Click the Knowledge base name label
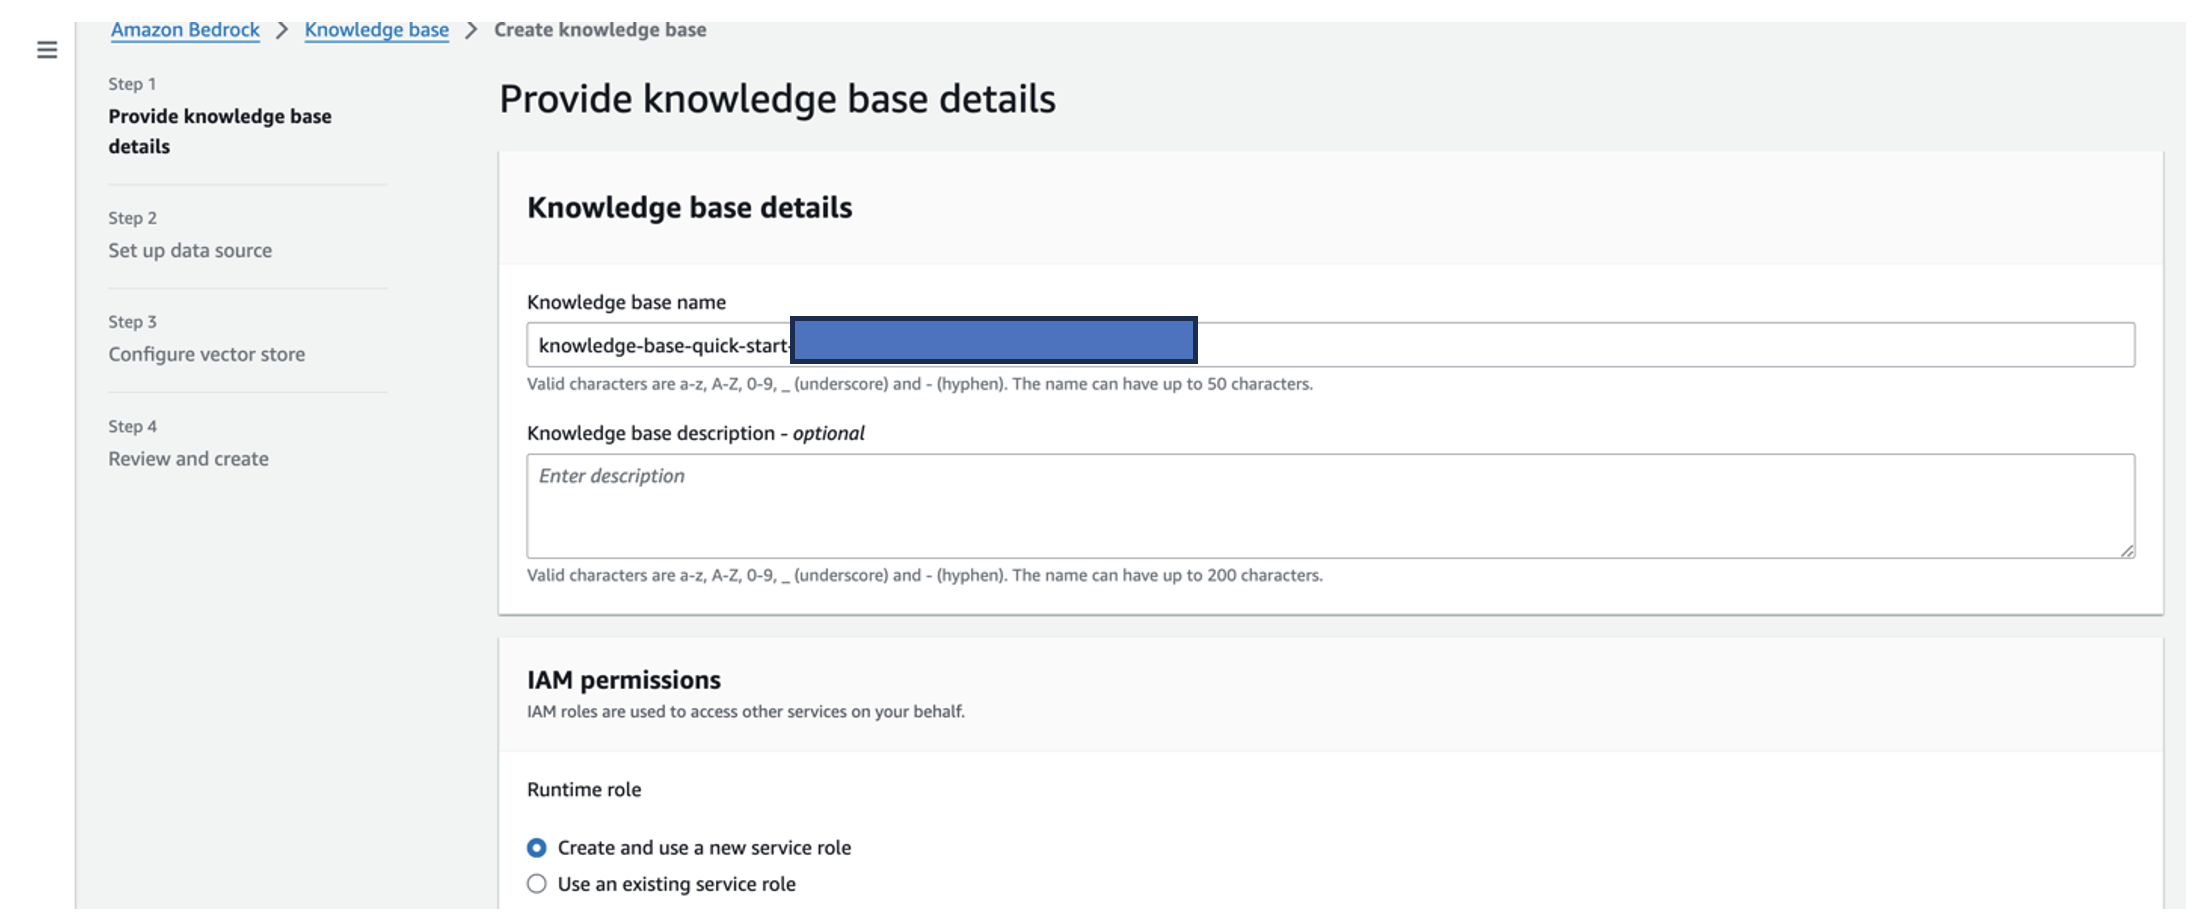This screenshot has width=2196, height=924. (626, 302)
